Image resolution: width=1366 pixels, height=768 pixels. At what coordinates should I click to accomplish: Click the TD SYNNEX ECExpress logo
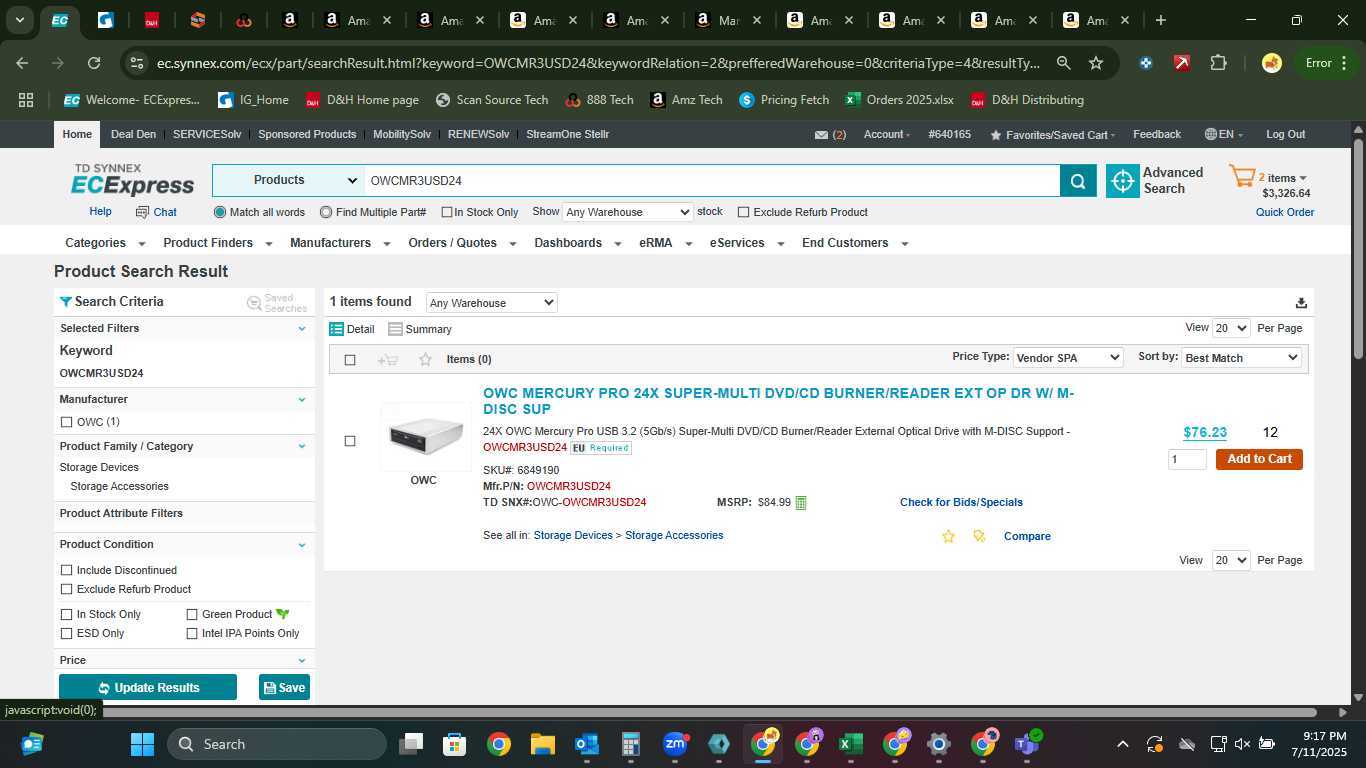click(132, 180)
